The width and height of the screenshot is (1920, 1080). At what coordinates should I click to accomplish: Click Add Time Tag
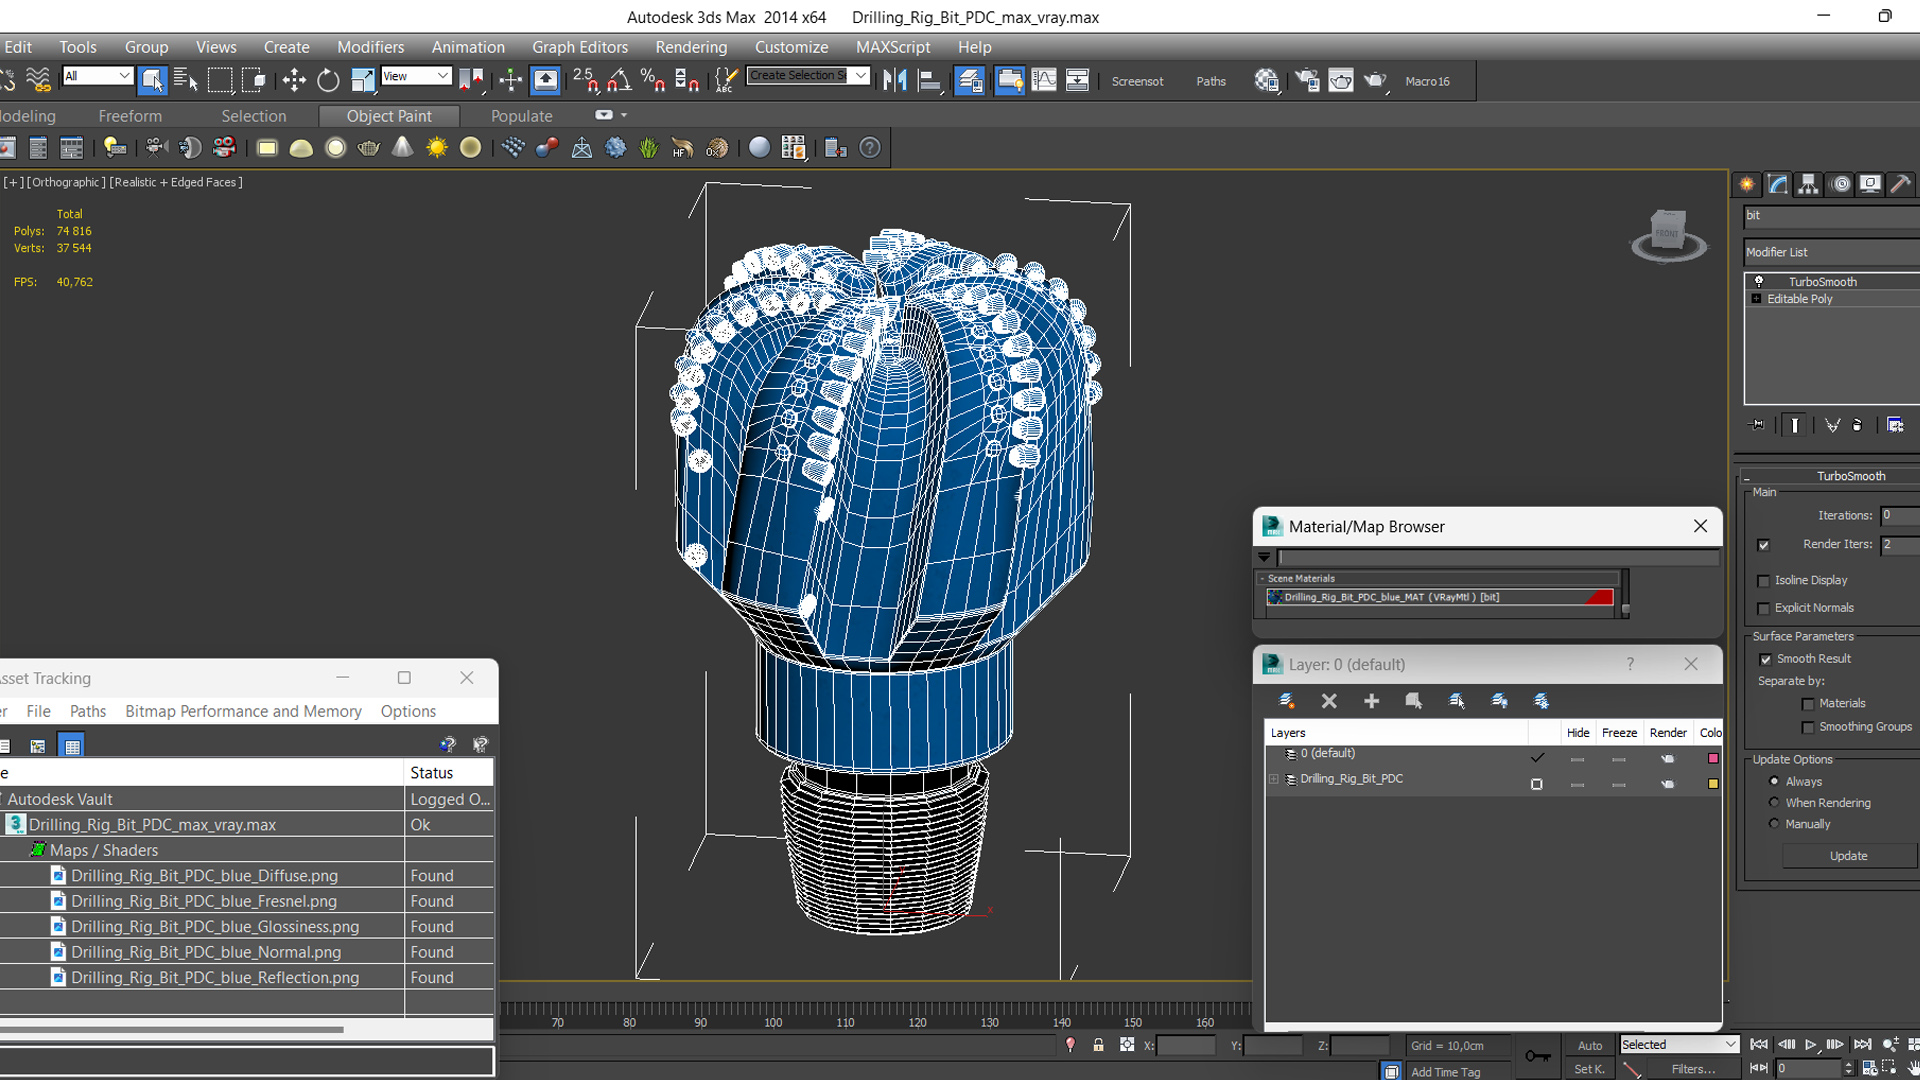coord(1445,1072)
